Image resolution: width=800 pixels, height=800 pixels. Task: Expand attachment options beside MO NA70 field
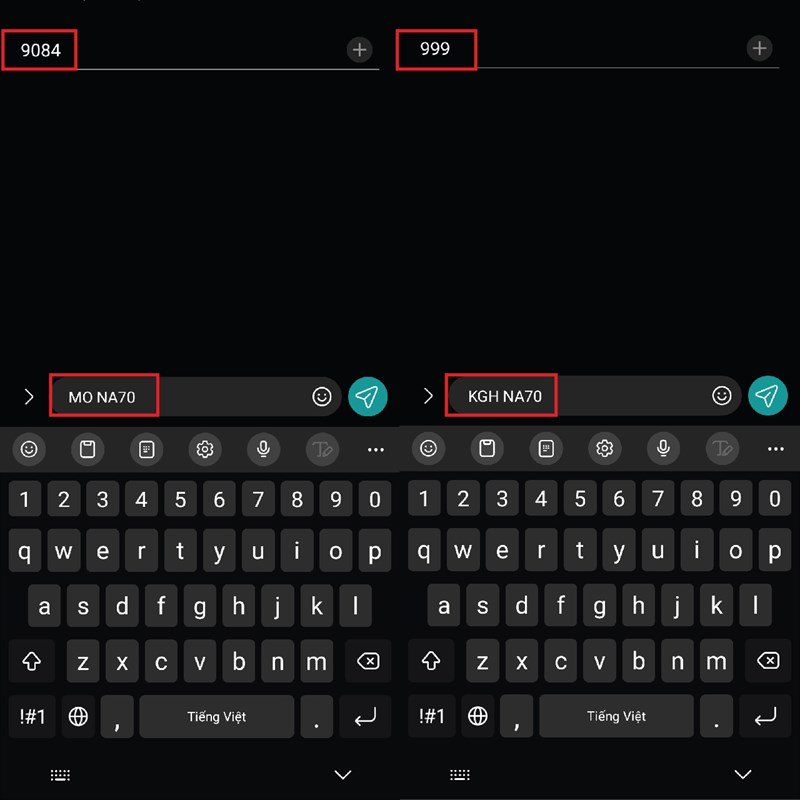[29, 396]
